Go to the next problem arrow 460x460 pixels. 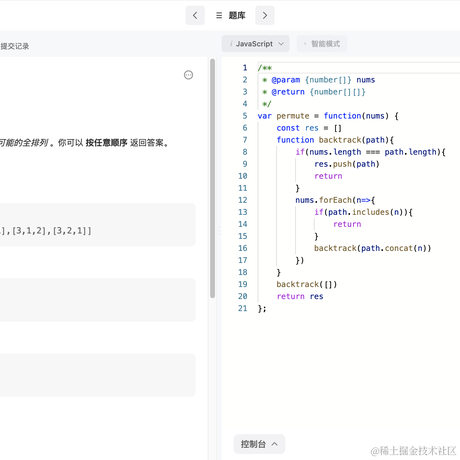click(265, 15)
